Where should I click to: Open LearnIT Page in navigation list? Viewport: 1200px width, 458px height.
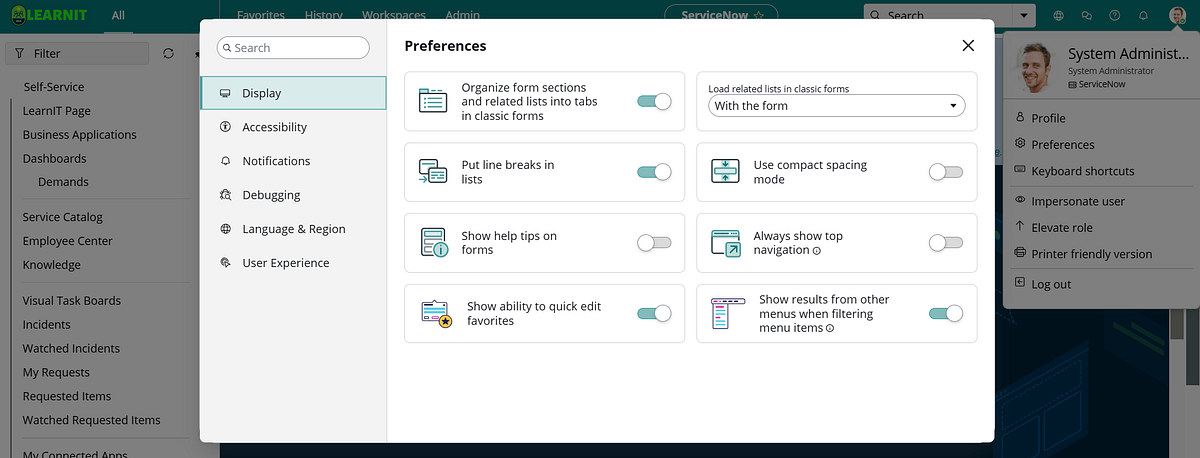[x=57, y=111]
